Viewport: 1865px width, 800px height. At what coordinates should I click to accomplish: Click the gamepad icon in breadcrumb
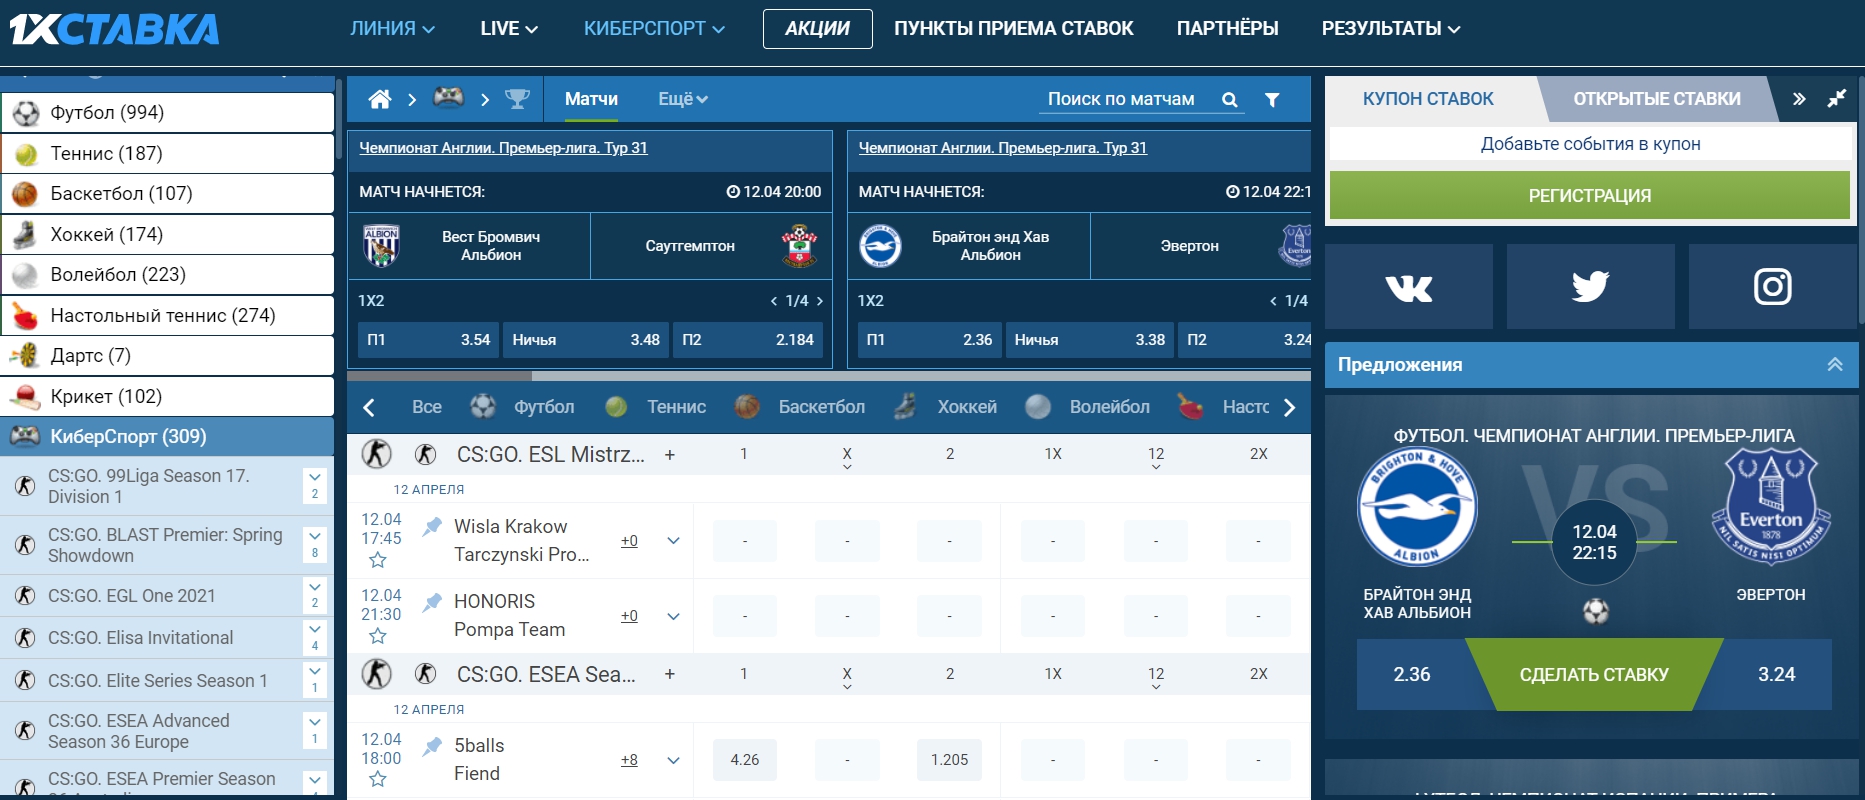[448, 97]
